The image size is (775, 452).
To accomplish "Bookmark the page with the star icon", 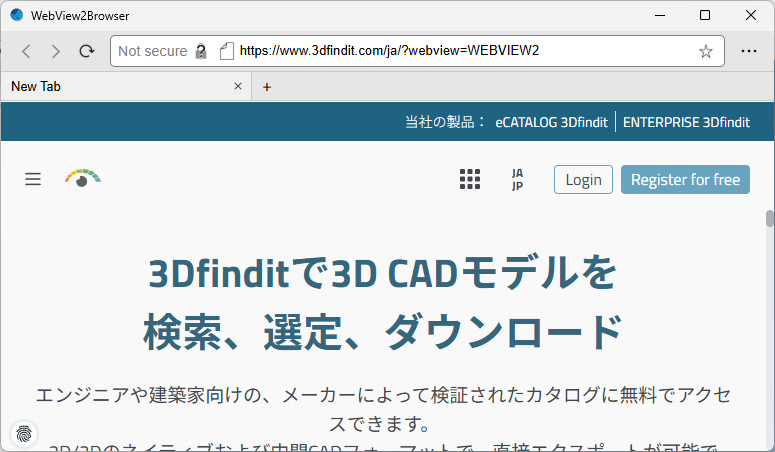I will (x=706, y=51).
